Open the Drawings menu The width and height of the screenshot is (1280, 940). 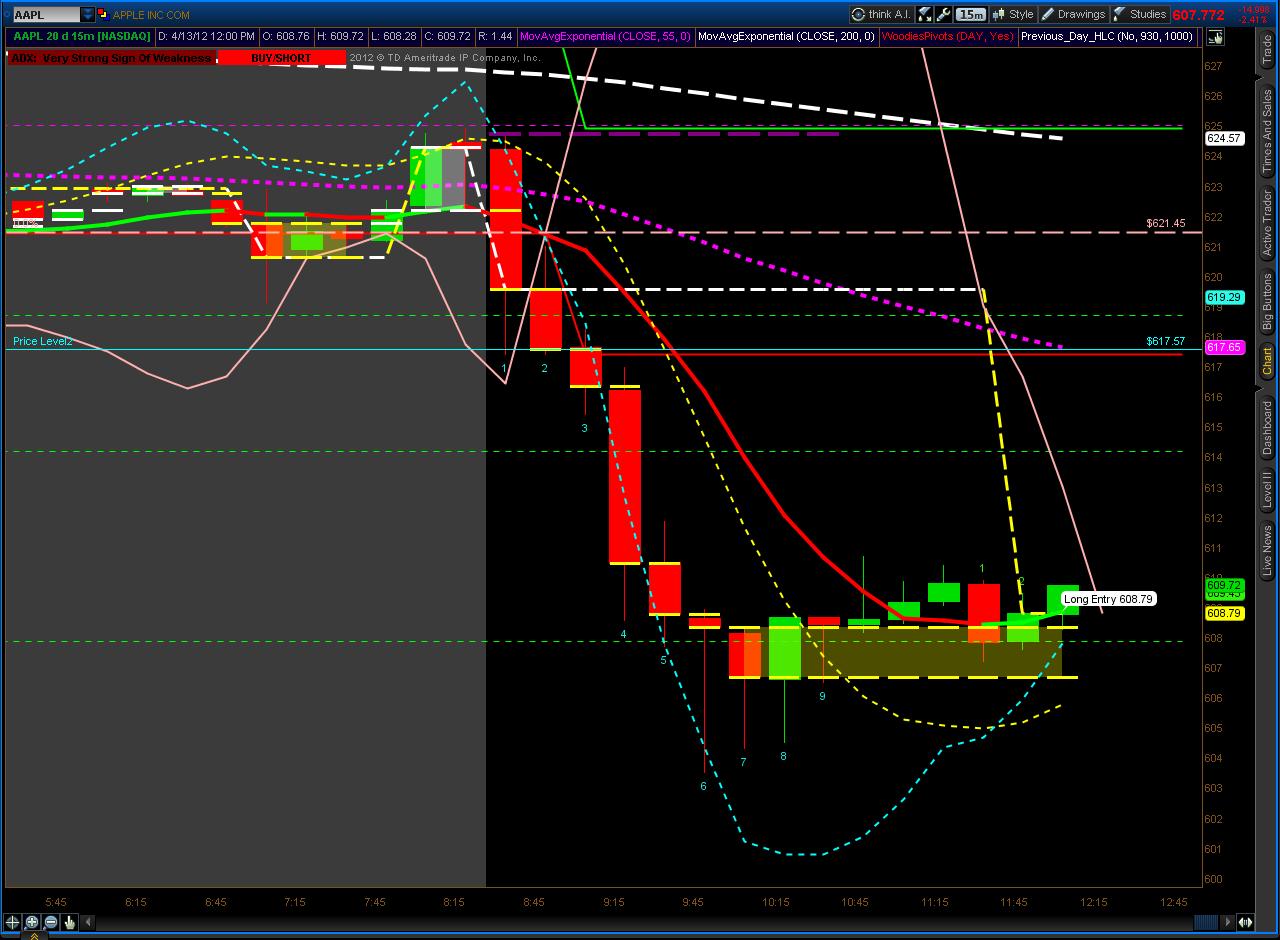(1073, 14)
